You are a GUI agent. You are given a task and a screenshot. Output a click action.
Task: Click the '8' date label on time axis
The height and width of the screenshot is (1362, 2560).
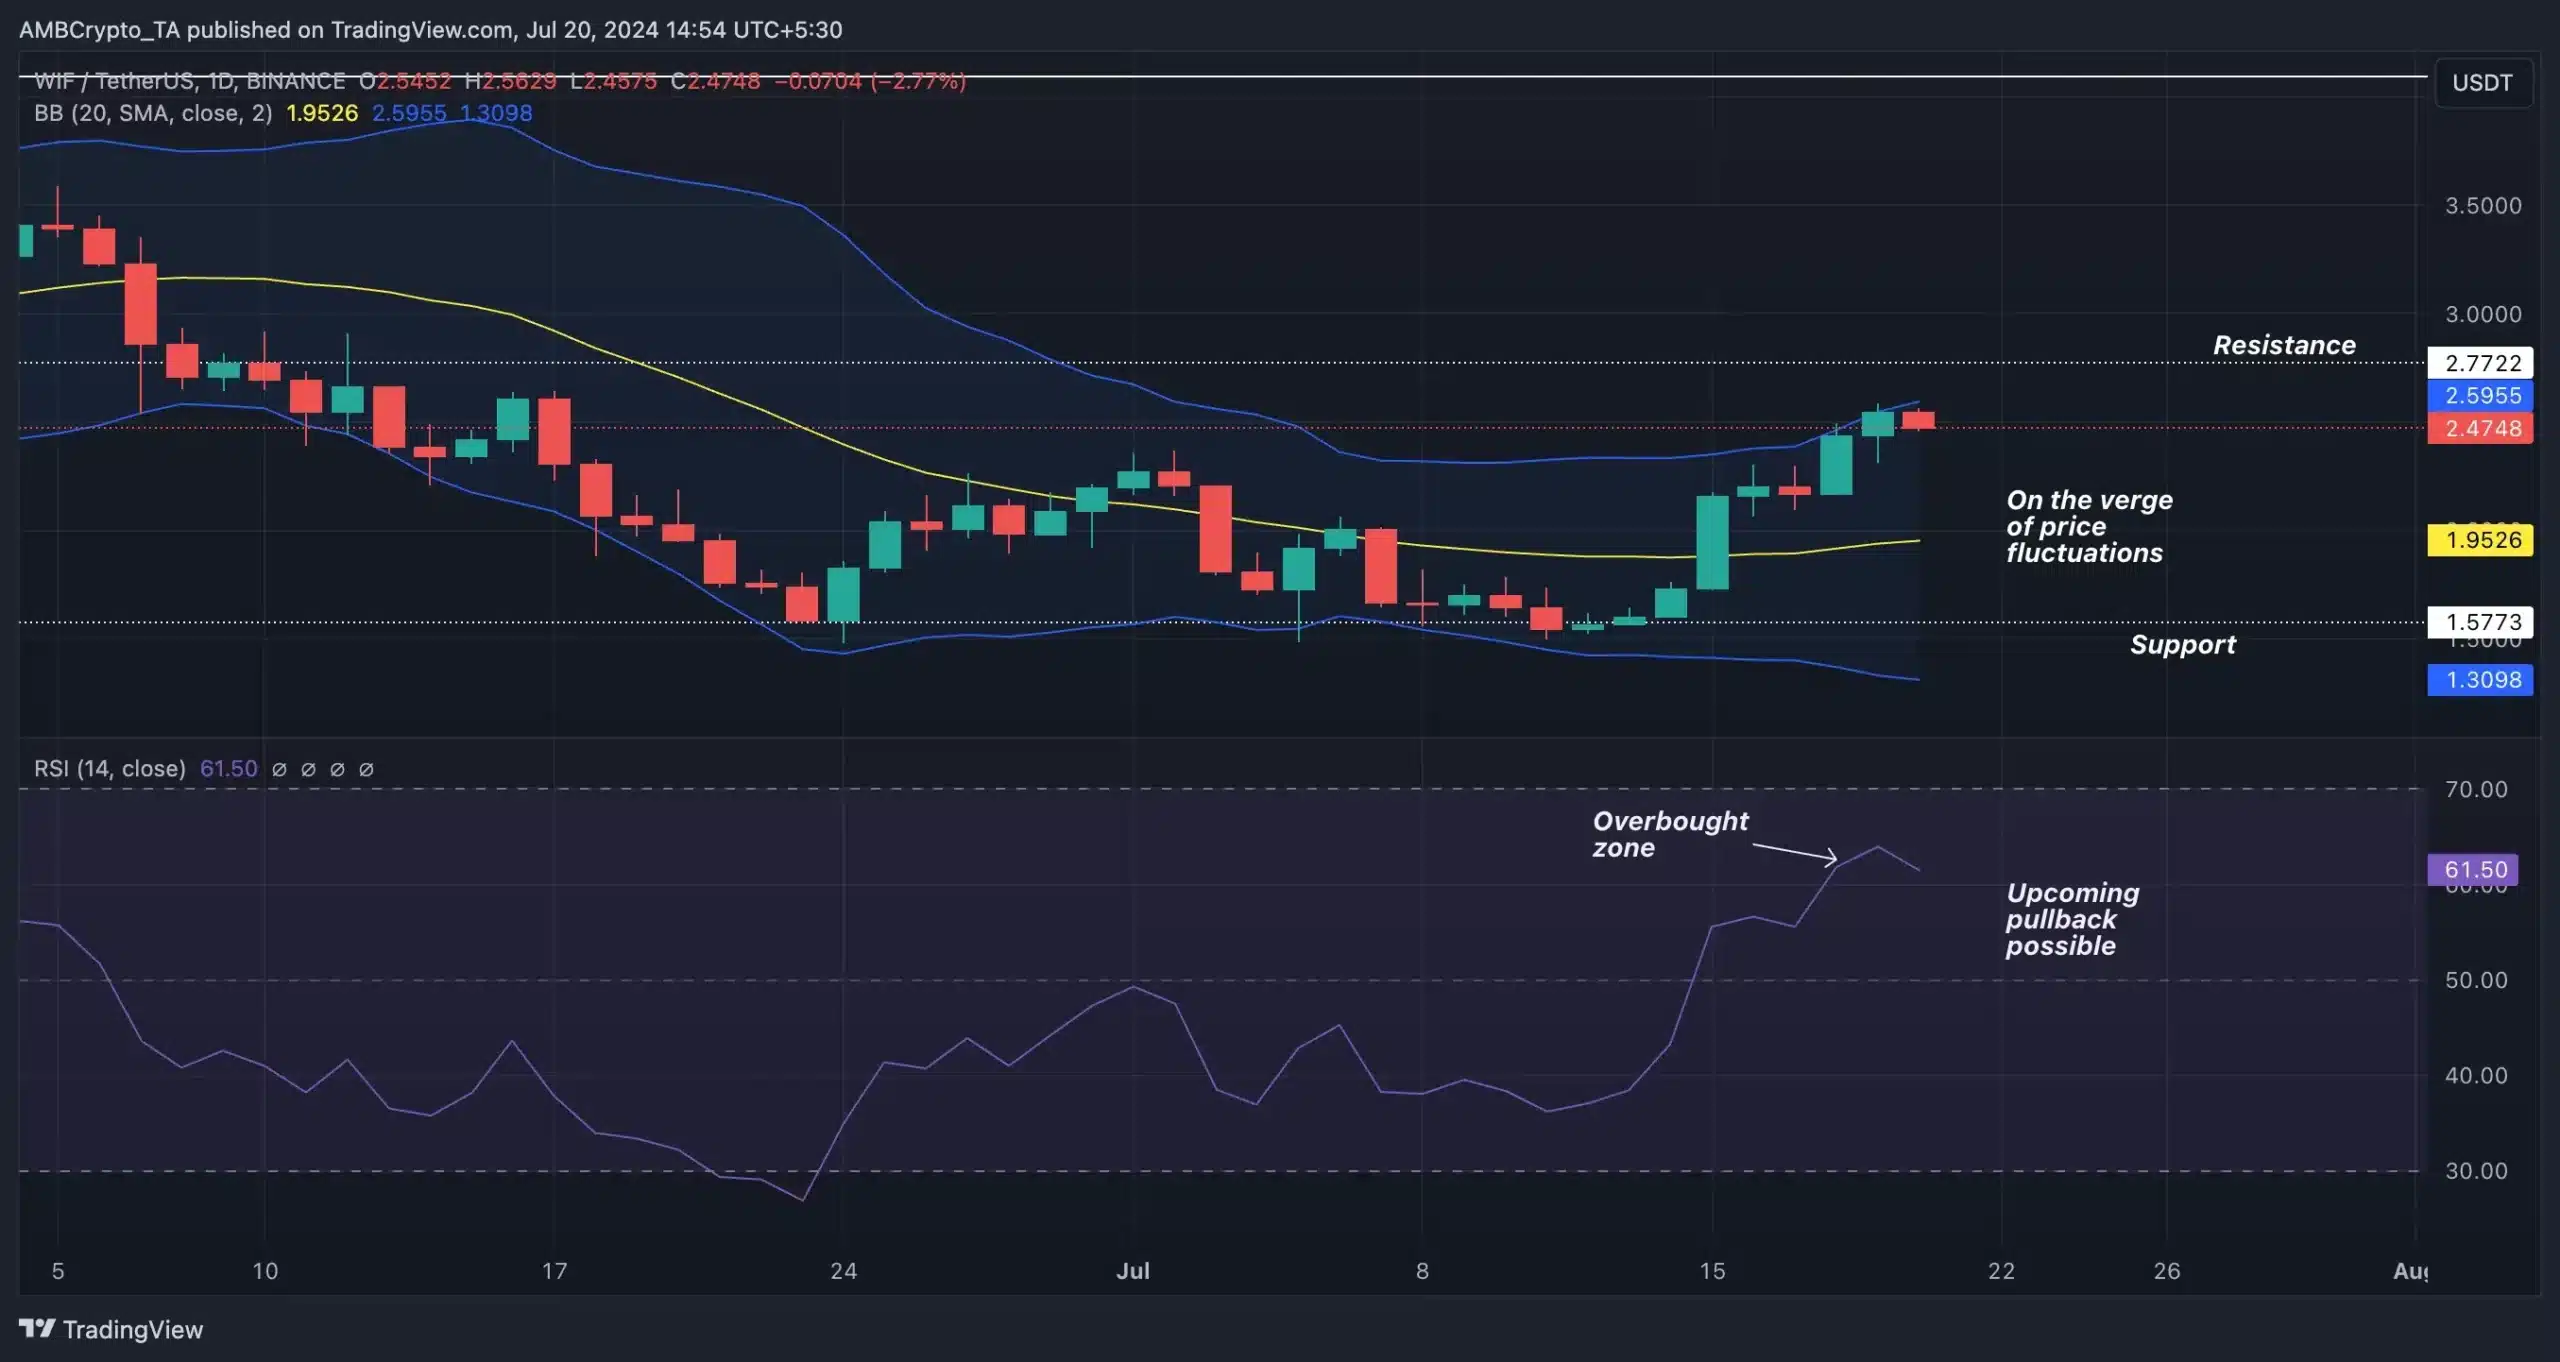click(x=1422, y=1271)
